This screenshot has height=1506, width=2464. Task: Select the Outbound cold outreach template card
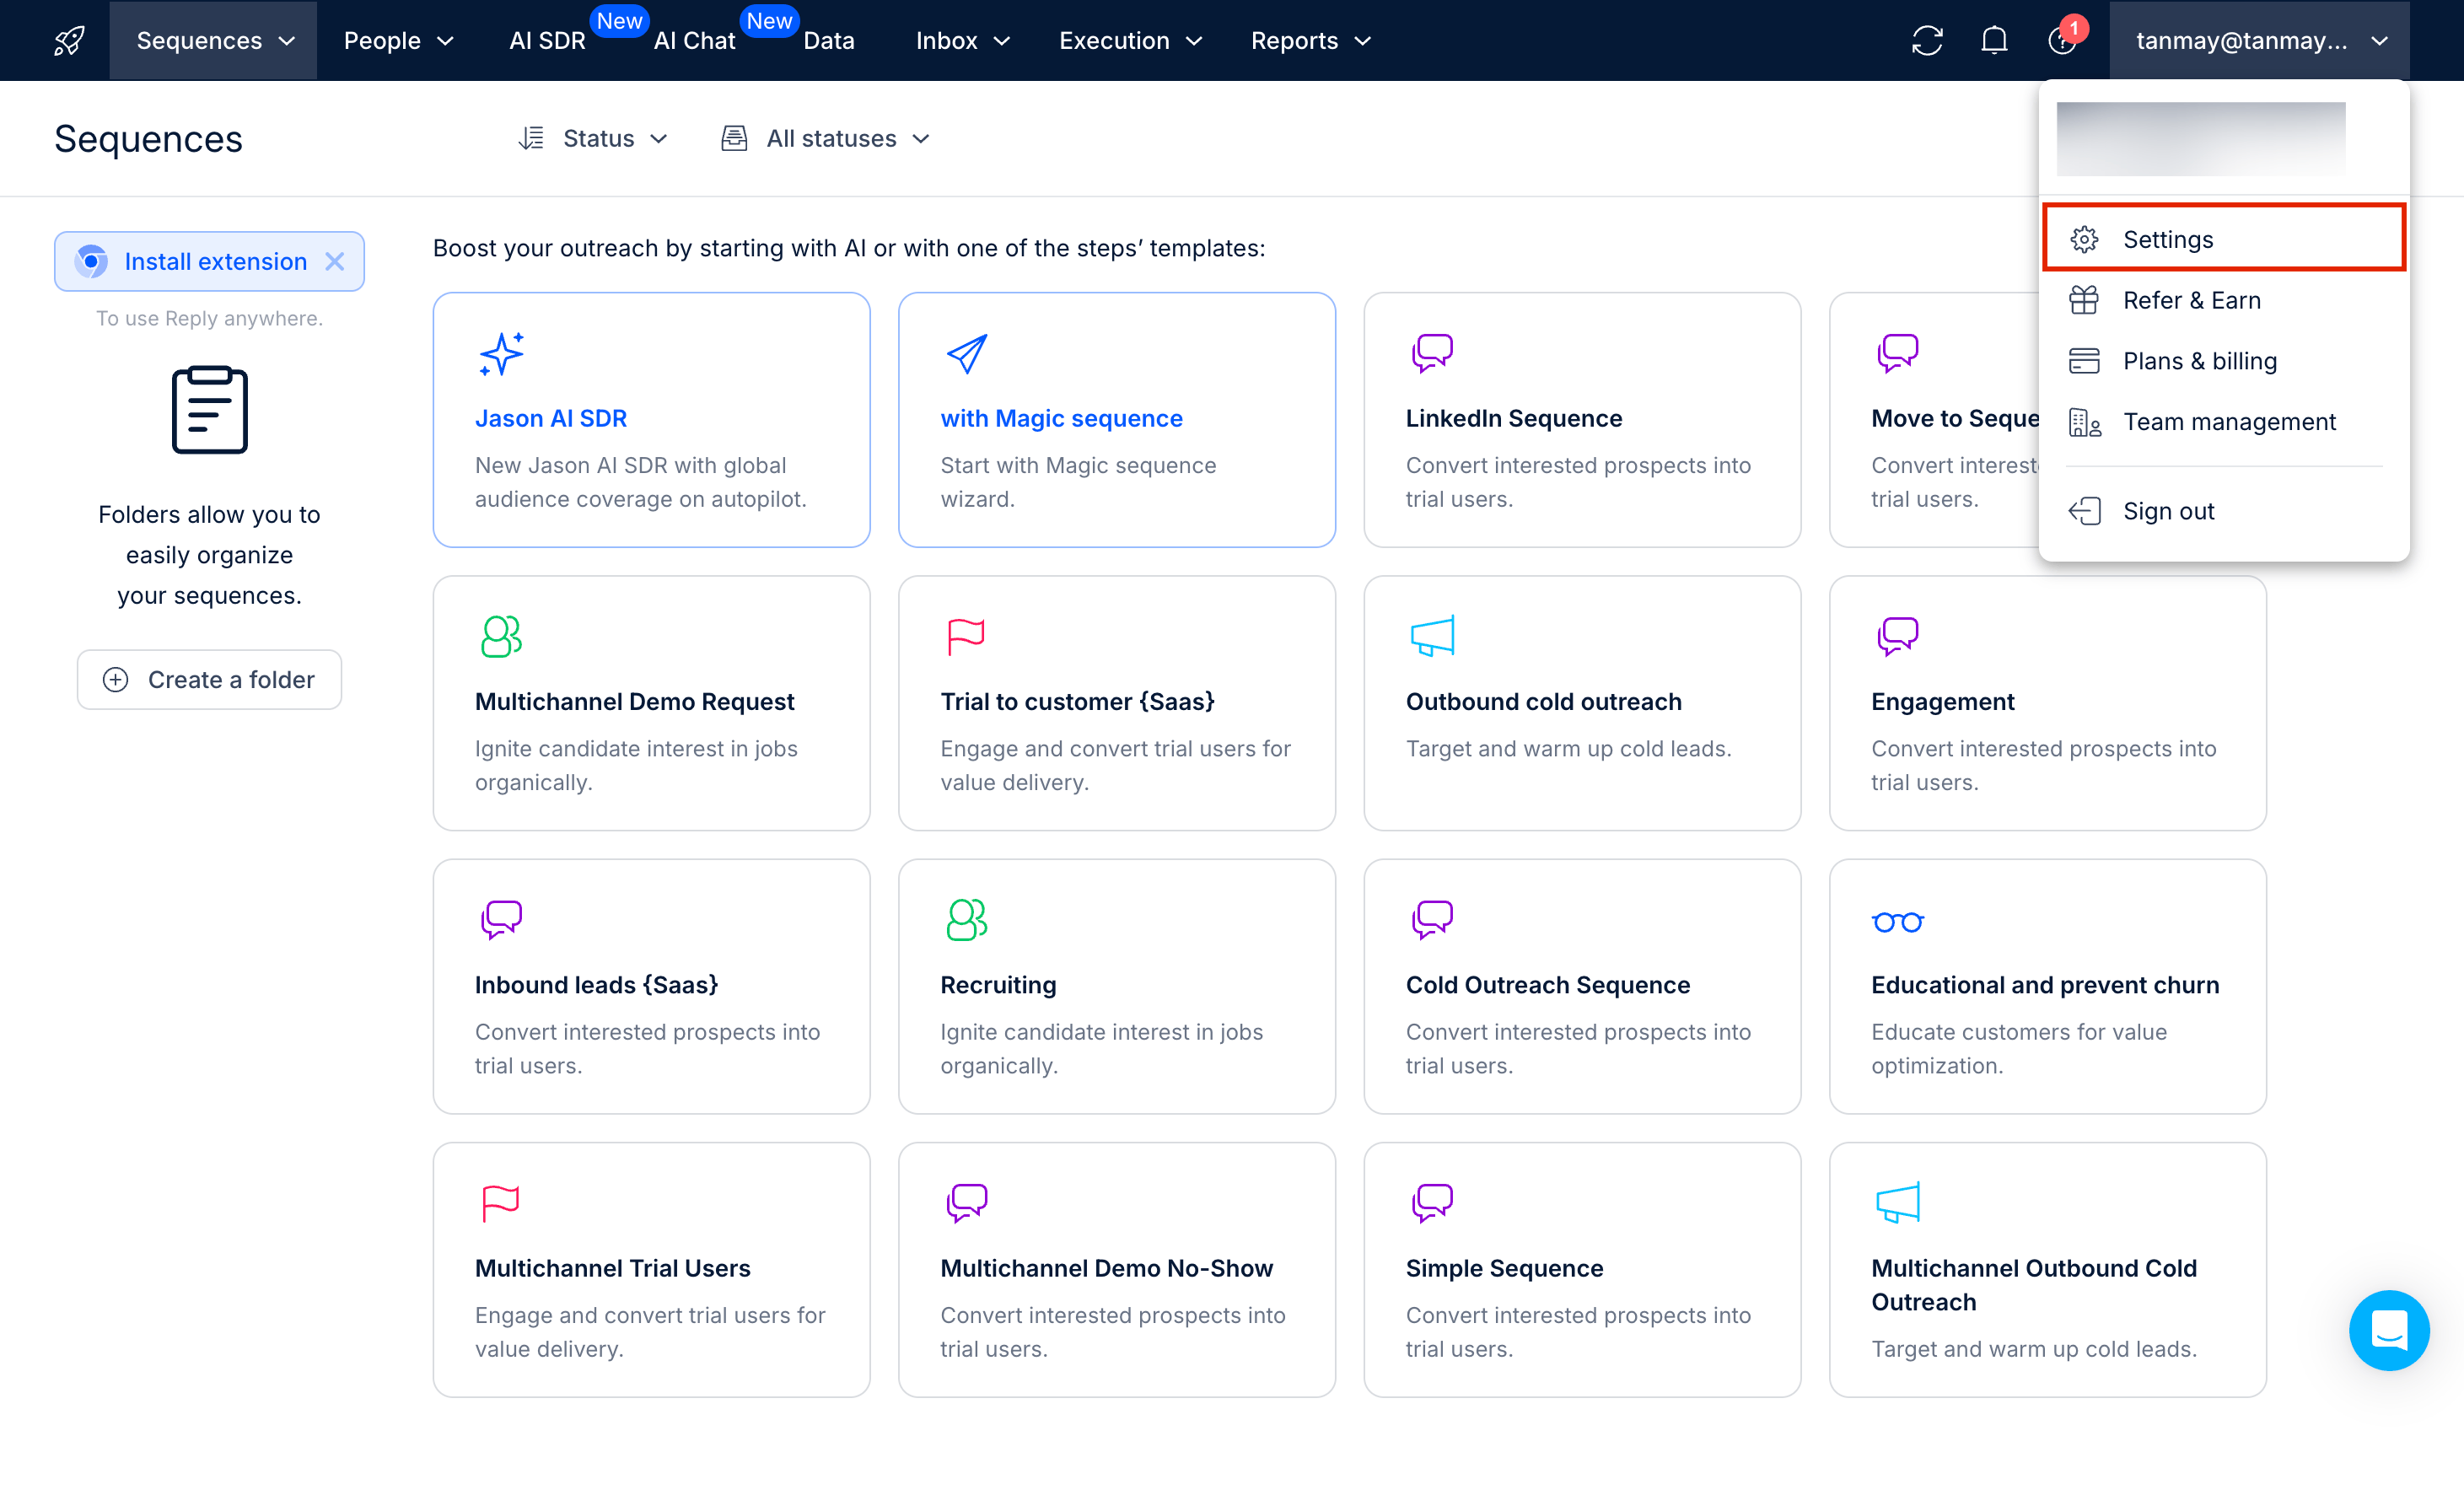(1582, 702)
